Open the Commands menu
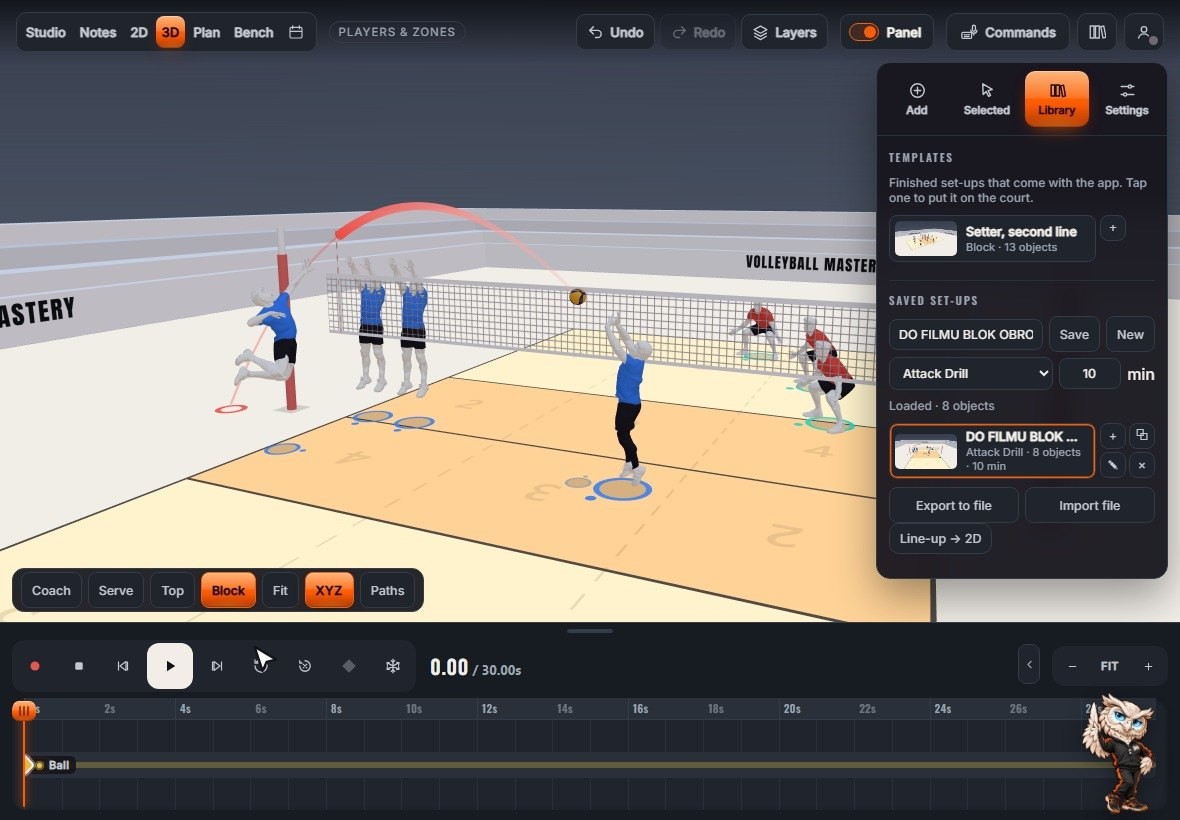1180x820 pixels. [1008, 32]
